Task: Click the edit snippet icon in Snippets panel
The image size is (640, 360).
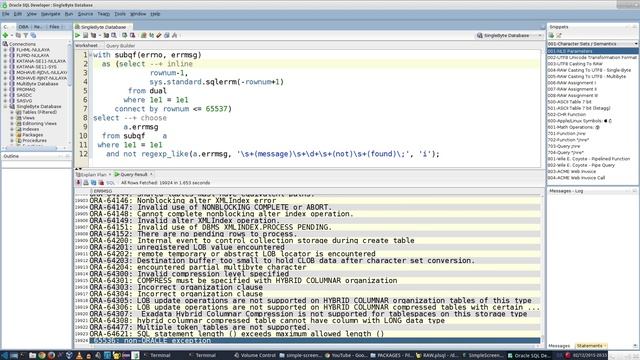Action: click(x=559, y=36)
